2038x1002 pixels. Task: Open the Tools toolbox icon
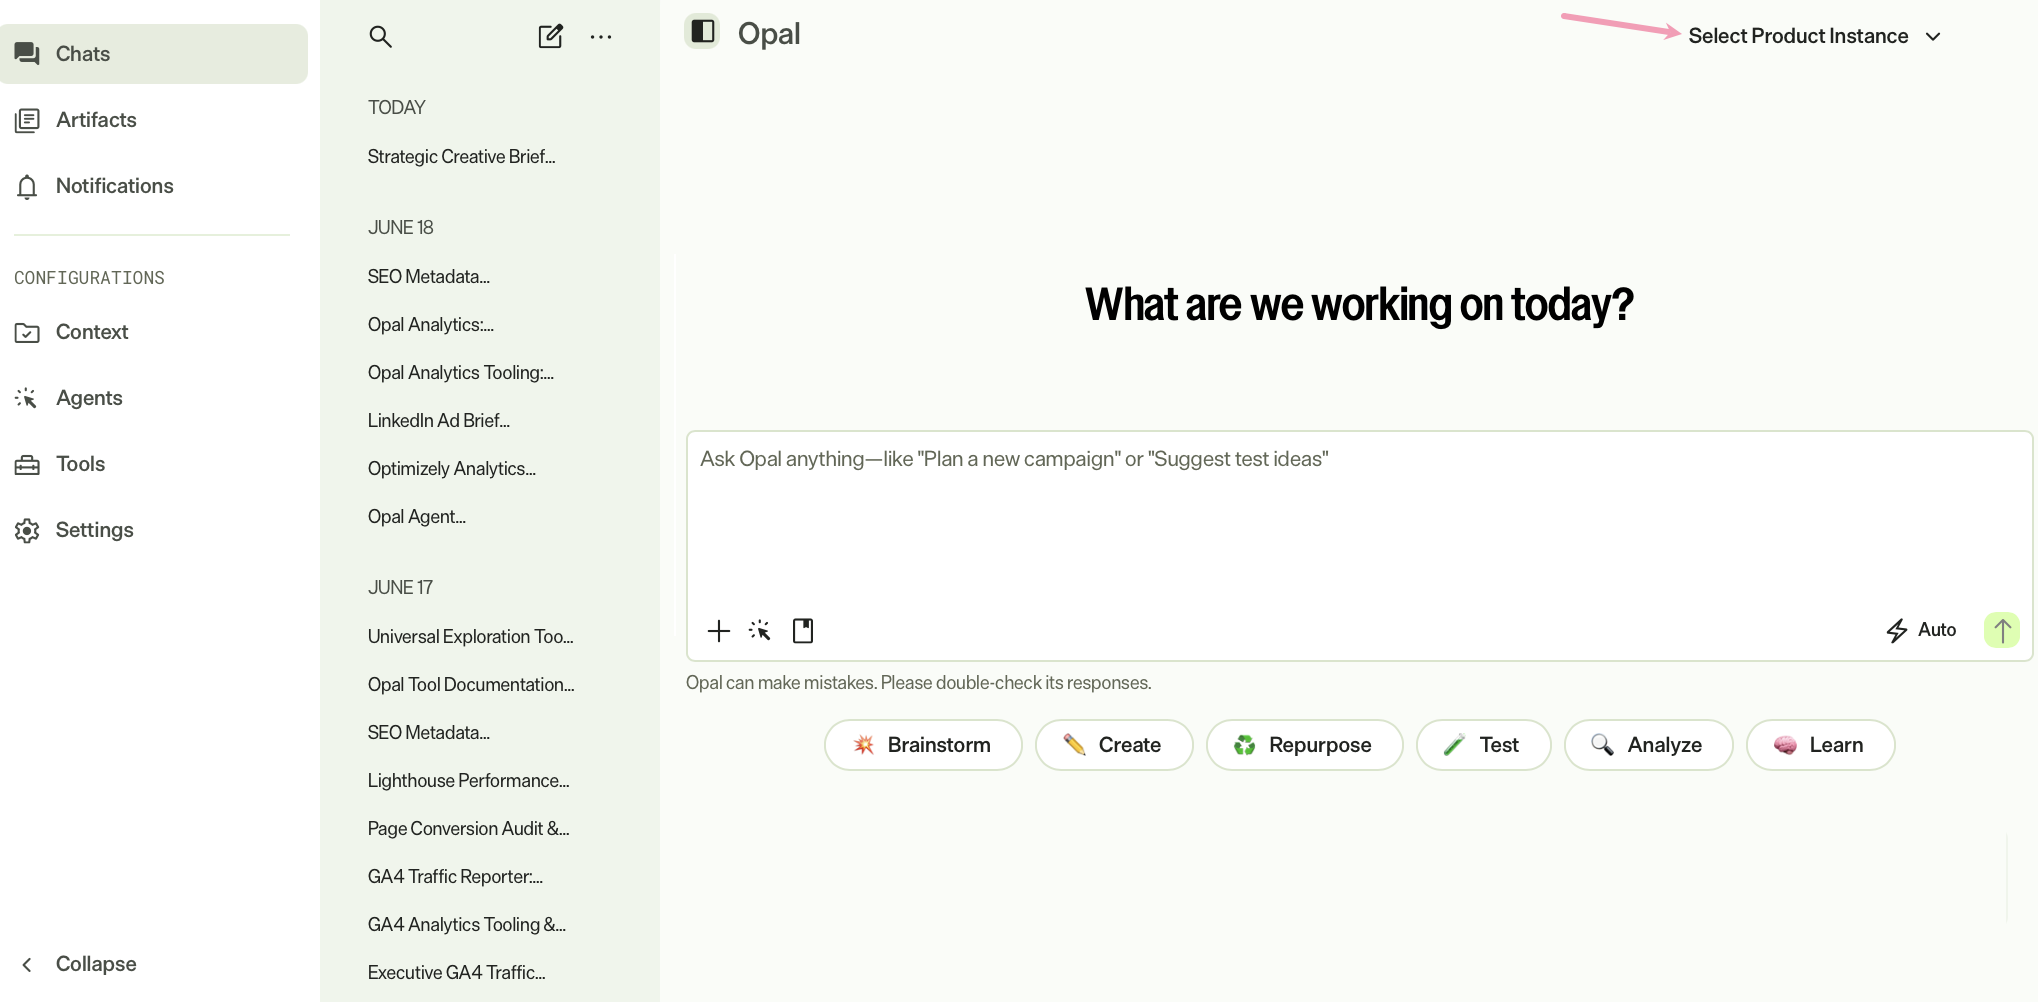(27, 464)
